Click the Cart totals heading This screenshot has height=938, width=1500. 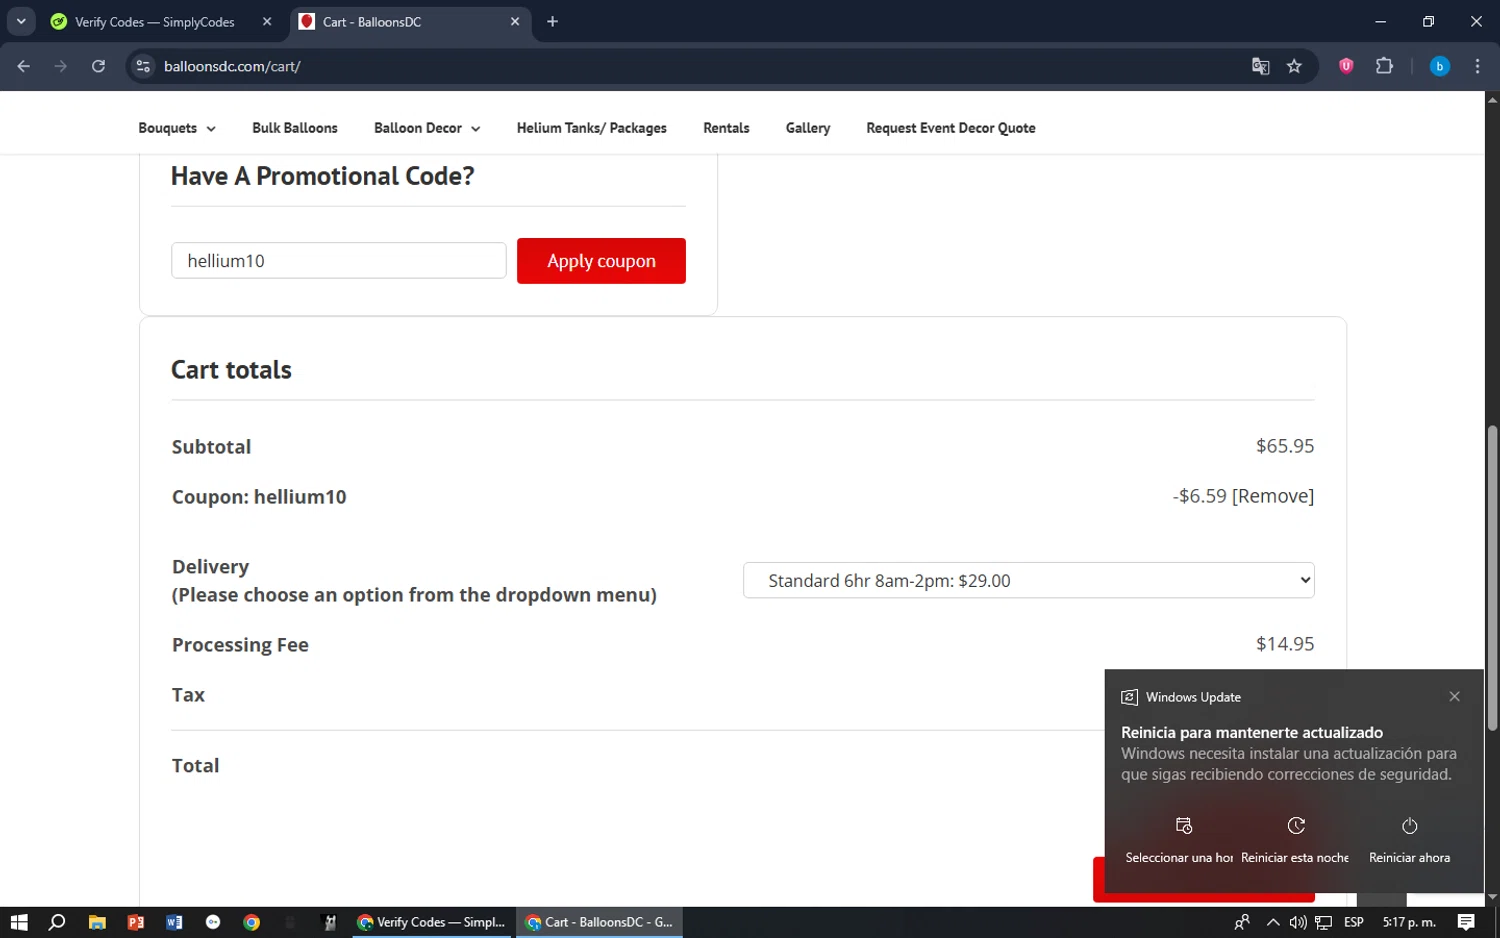231,370
